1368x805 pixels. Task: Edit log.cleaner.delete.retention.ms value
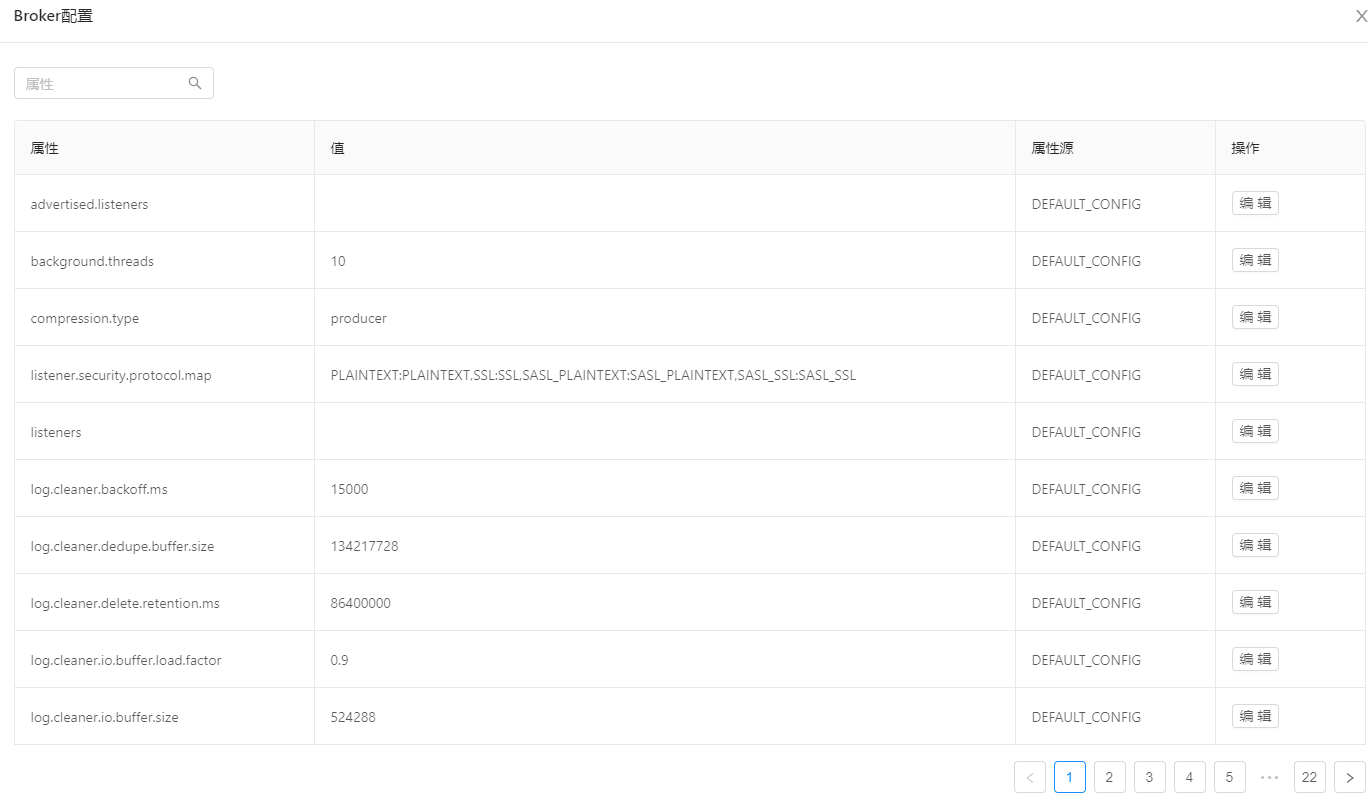coord(1255,602)
